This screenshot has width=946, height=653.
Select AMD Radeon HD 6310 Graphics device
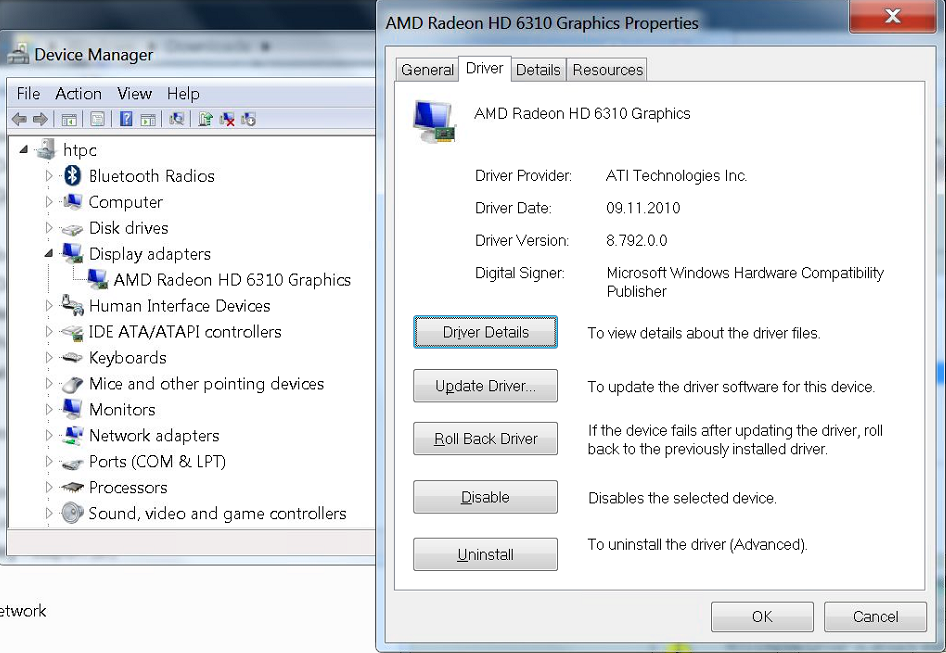click(232, 279)
